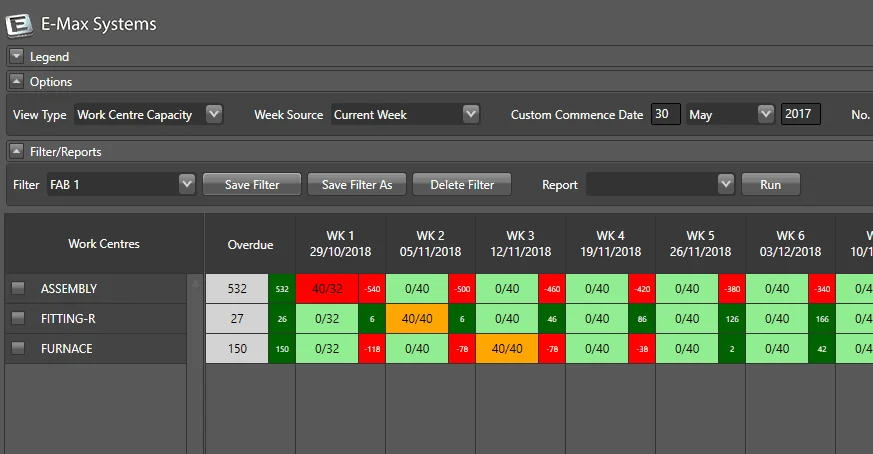
Task: Click the 0/32 FURNACE WK 1 cell
Action: [x=327, y=349]
